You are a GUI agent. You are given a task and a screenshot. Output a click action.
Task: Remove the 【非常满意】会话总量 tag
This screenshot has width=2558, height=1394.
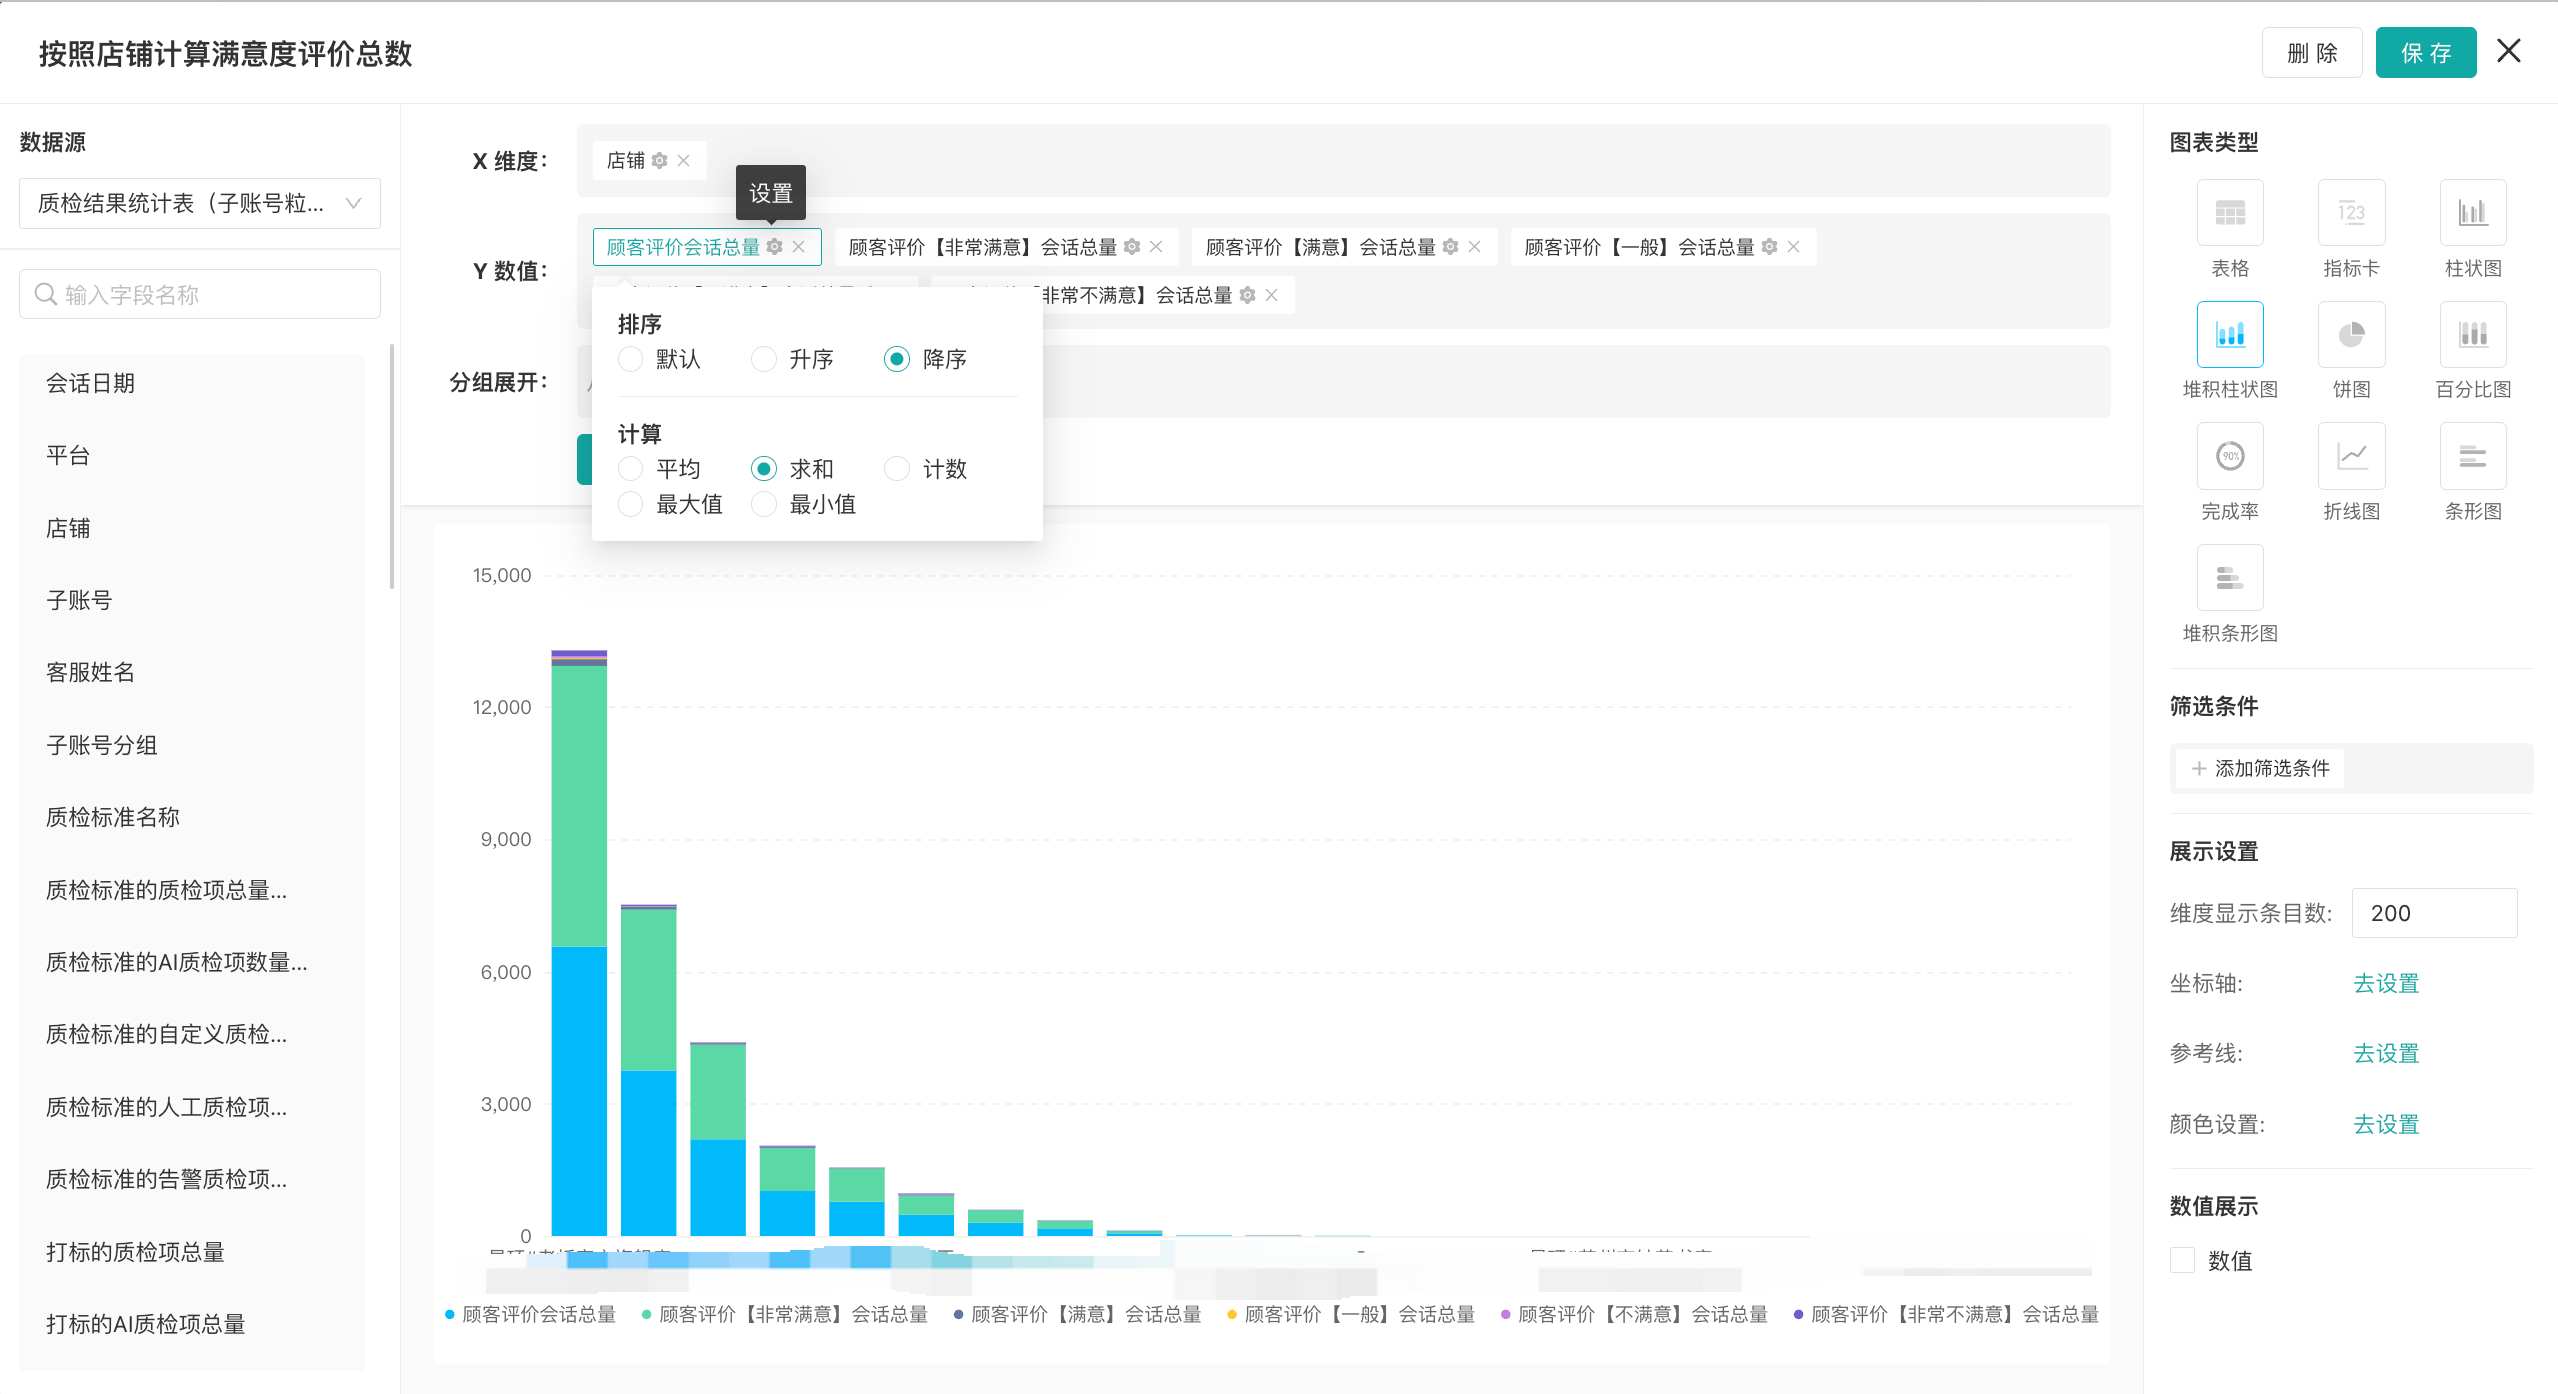click(1156, 247)
